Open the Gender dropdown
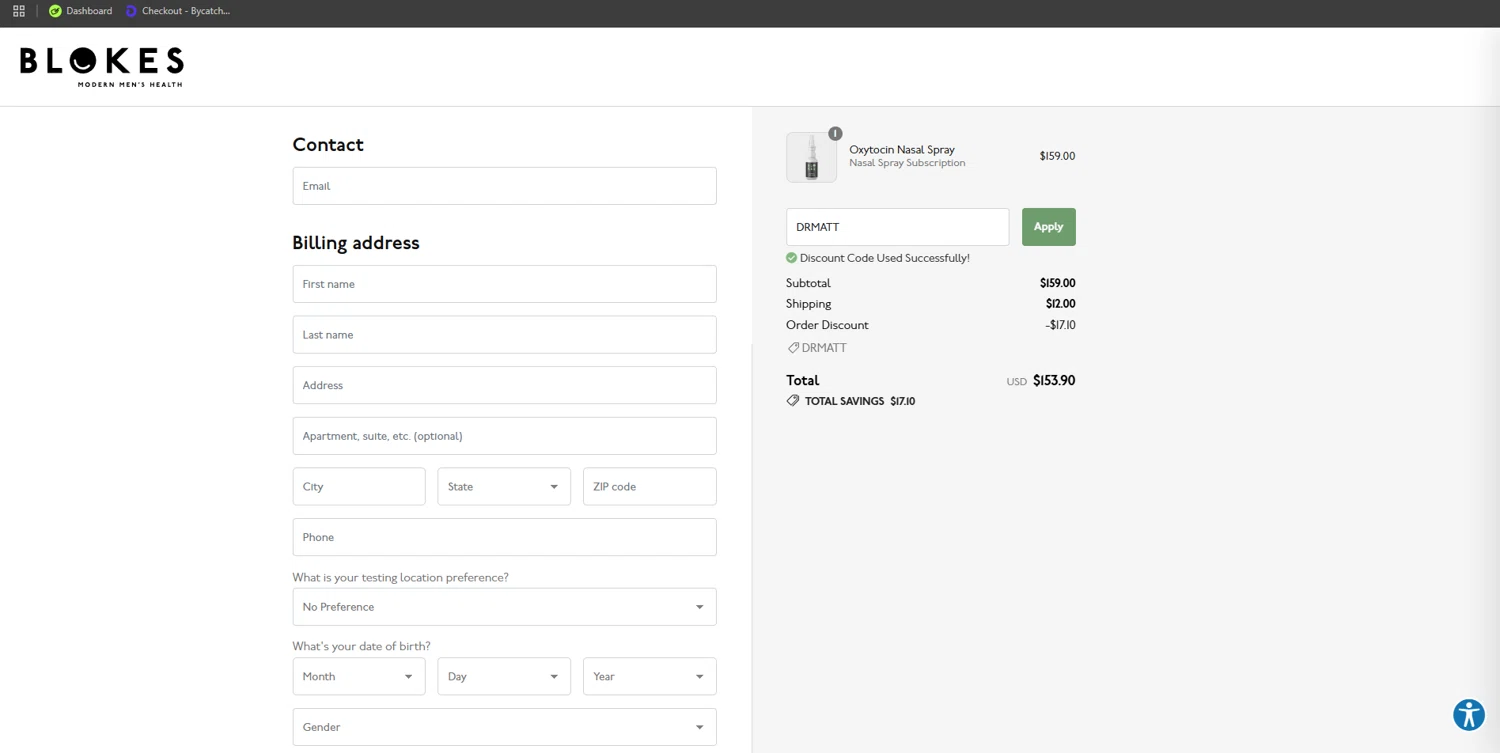The width and height of the screenshot is (1500, 753). click(504, 727)
